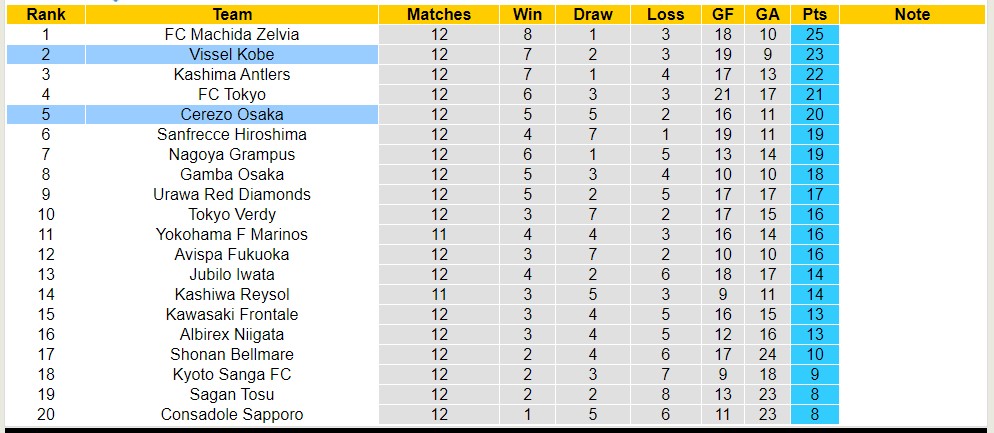Screen dimensions: 994x433
Task: Click the Matches column header
Action: pyautogui.click(x=439, y=14)
